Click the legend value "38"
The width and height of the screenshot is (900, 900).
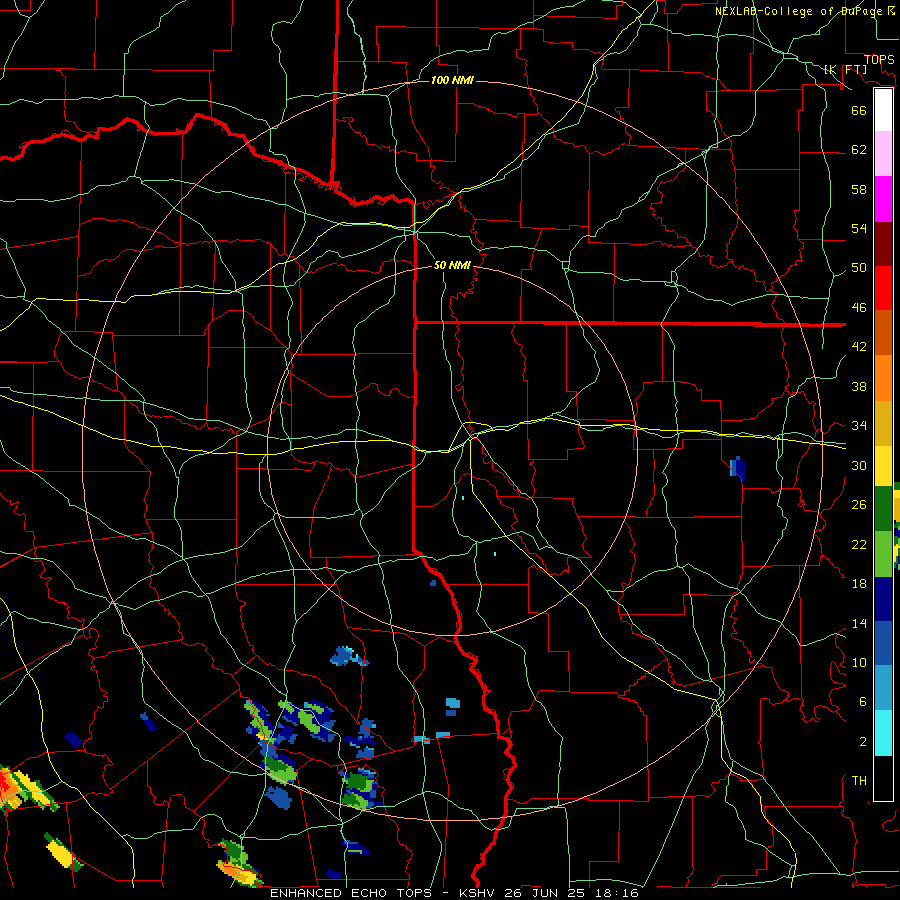coord(859,386)
